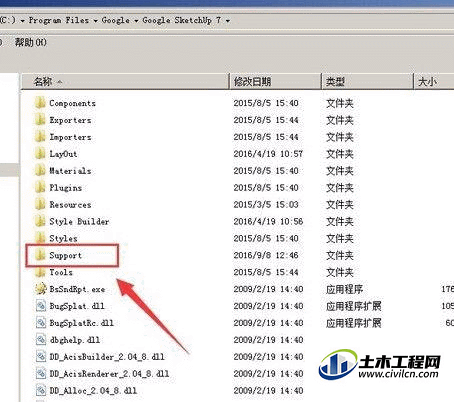
Task: Click the dbghelp.dll file name
Action: point(75,340)
